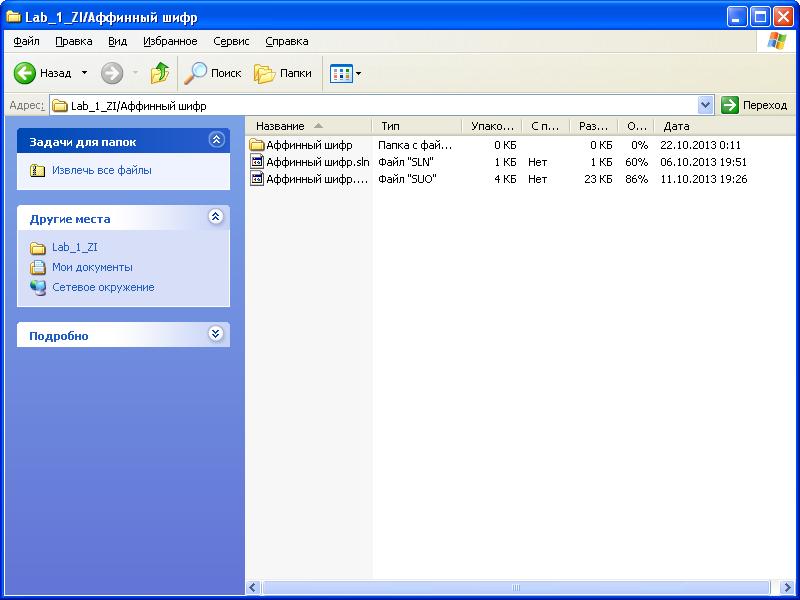Collapse the Задачи для папок panel
Viewport: 800px width, 600px height.
(x=216, y=141)
